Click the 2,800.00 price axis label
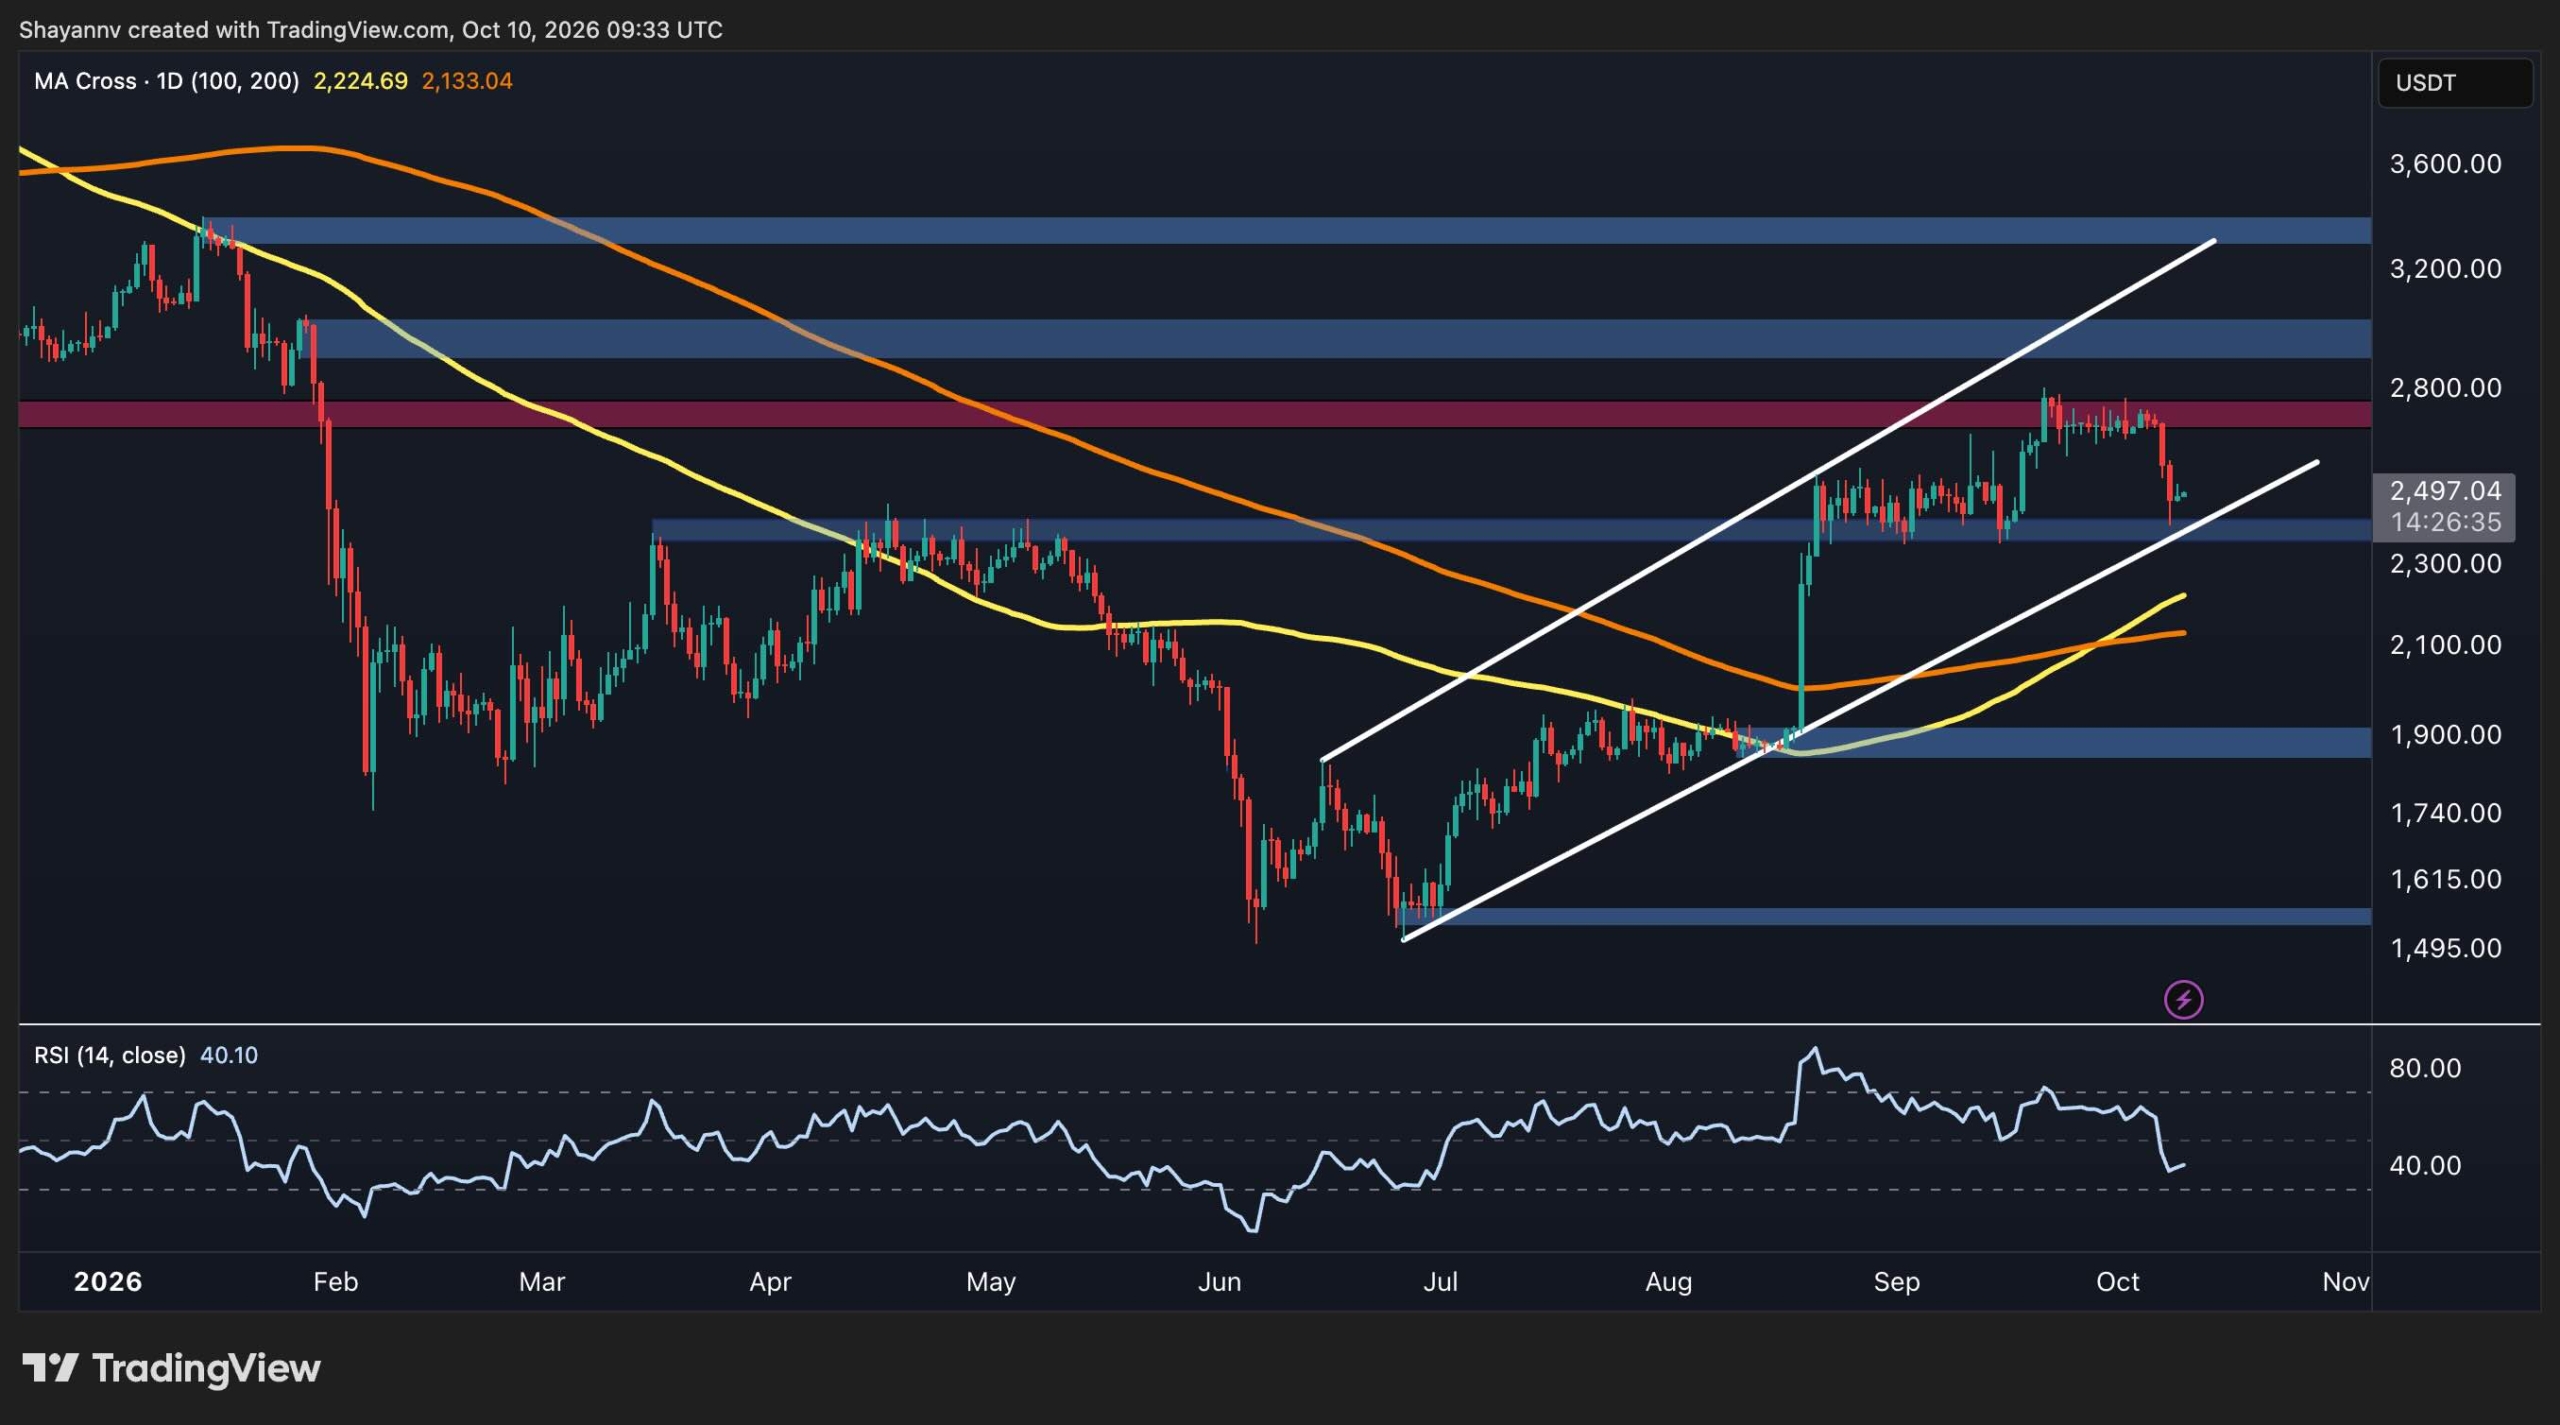2560x1425 pixels. pos(2445,388)
